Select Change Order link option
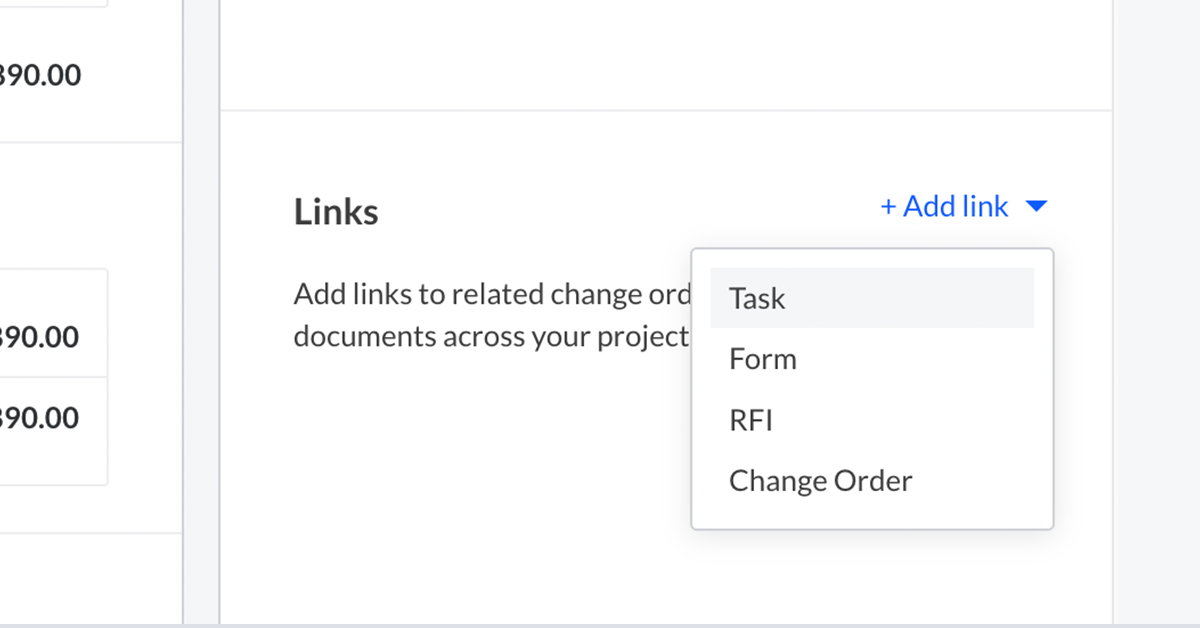The width and height of the screenshot is (1200, 628). click(x=821, y=481)
